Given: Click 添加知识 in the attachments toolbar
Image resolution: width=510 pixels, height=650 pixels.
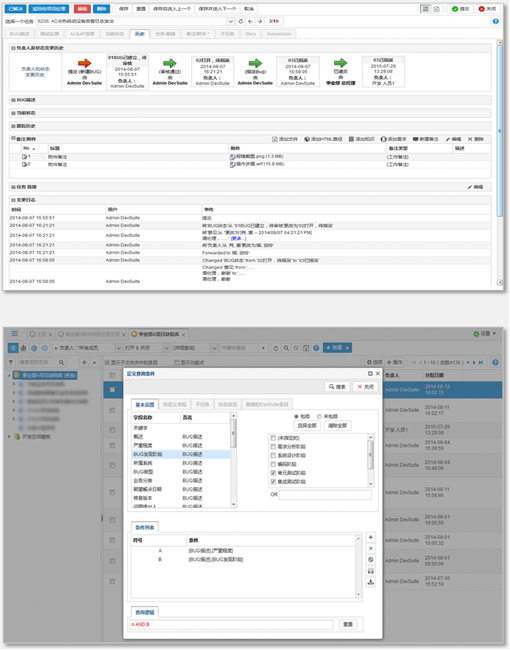Looking at the screenshot, I should point(362,139).
